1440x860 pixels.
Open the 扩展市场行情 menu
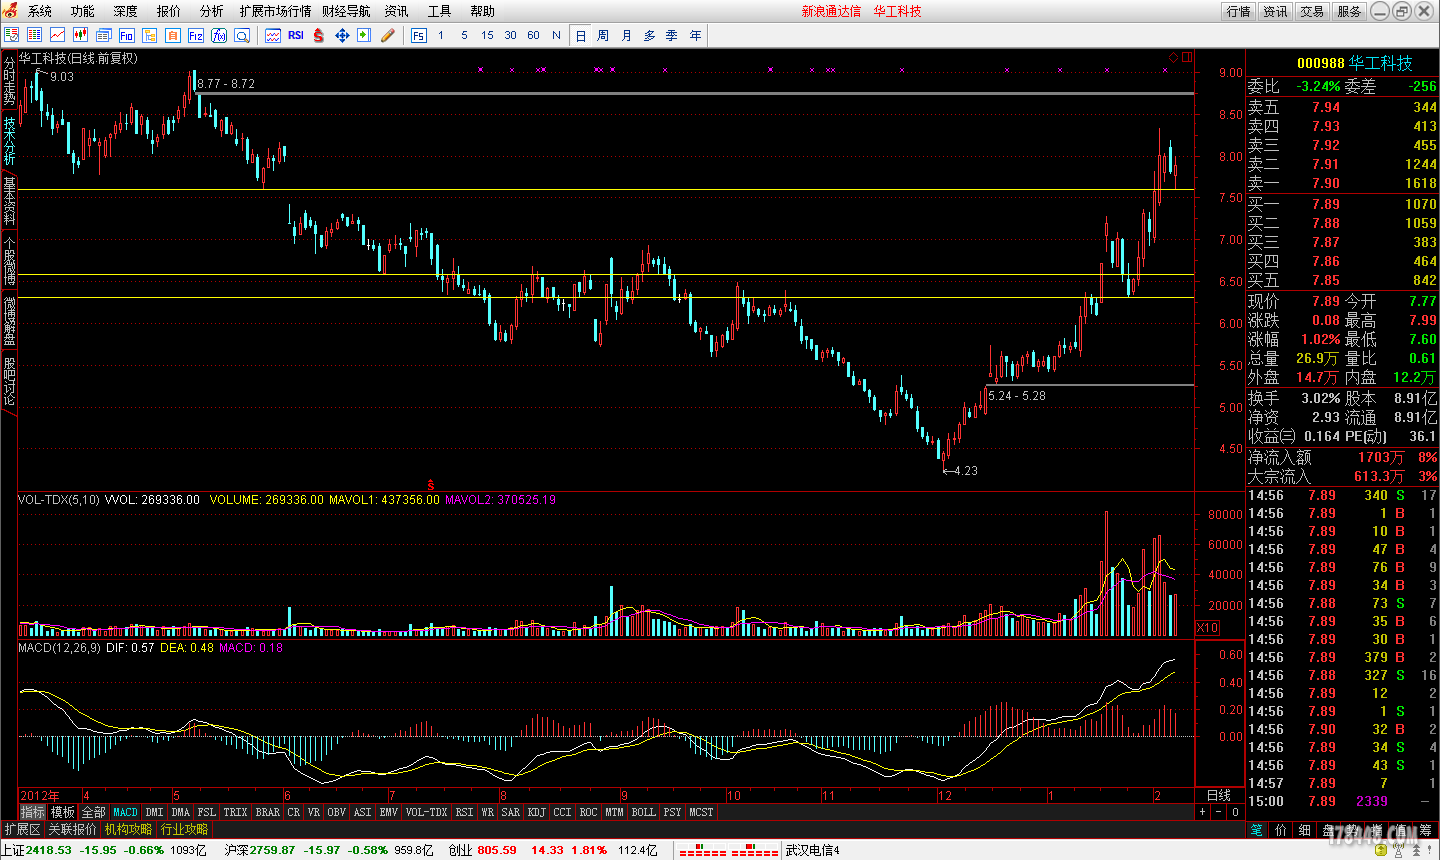tap(275, 11)
